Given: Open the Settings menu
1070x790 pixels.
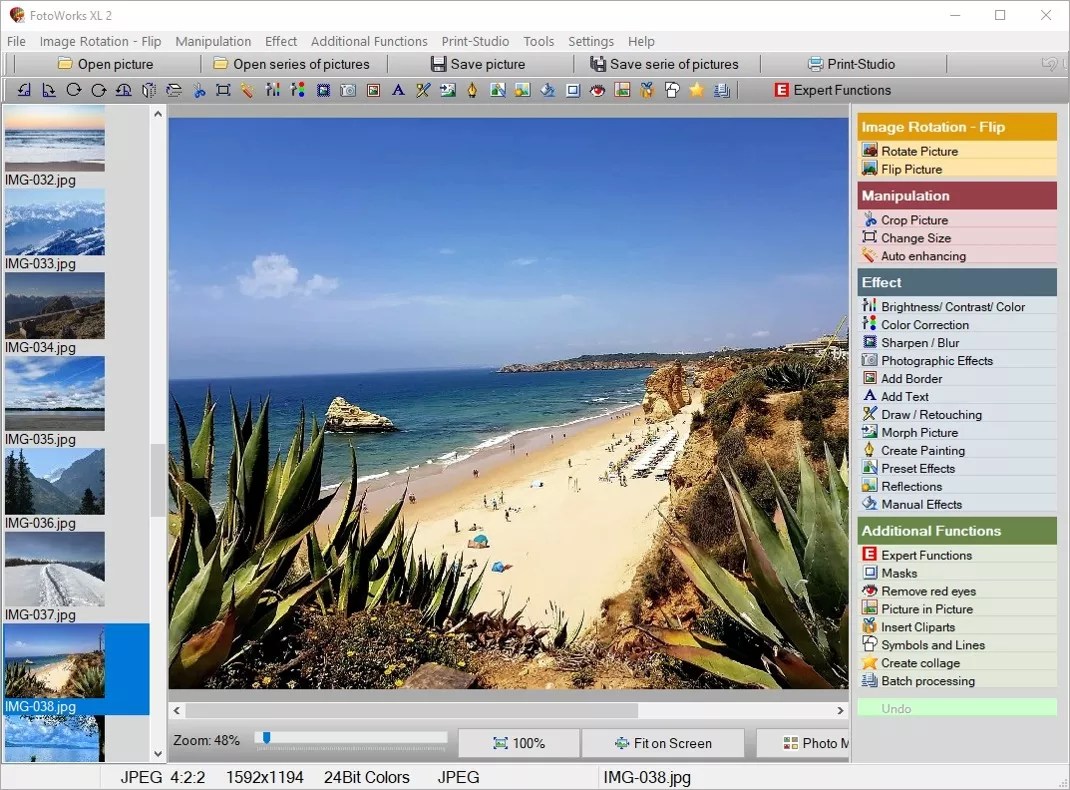Looking at the screenshot, I should tap(590, 41).
